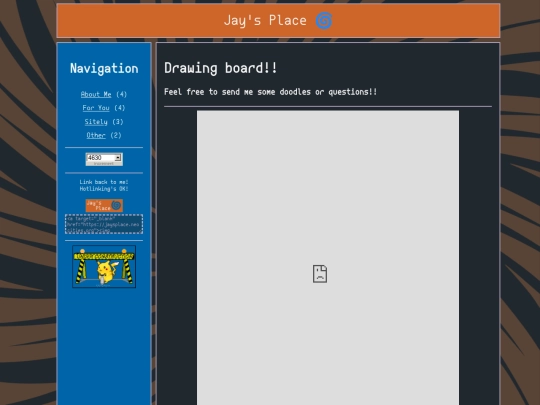The image size is (540, 405).
Task: Click the Jay's Place header title
Action: click(265, 20)
